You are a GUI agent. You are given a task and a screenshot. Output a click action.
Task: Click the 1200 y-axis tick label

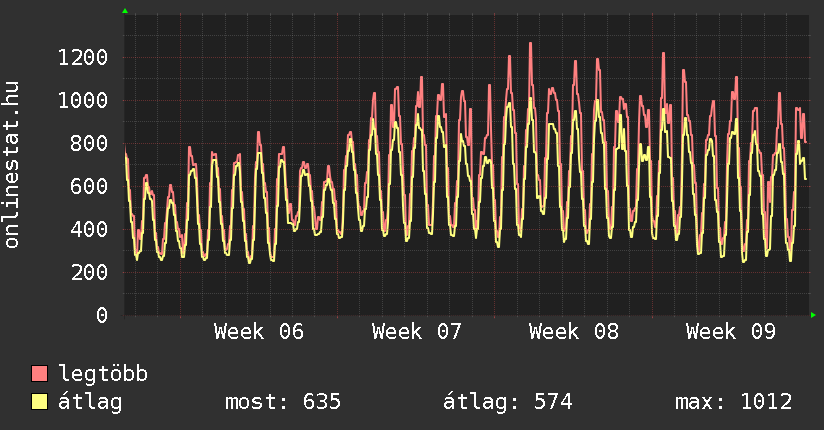(x=82, y=57)
